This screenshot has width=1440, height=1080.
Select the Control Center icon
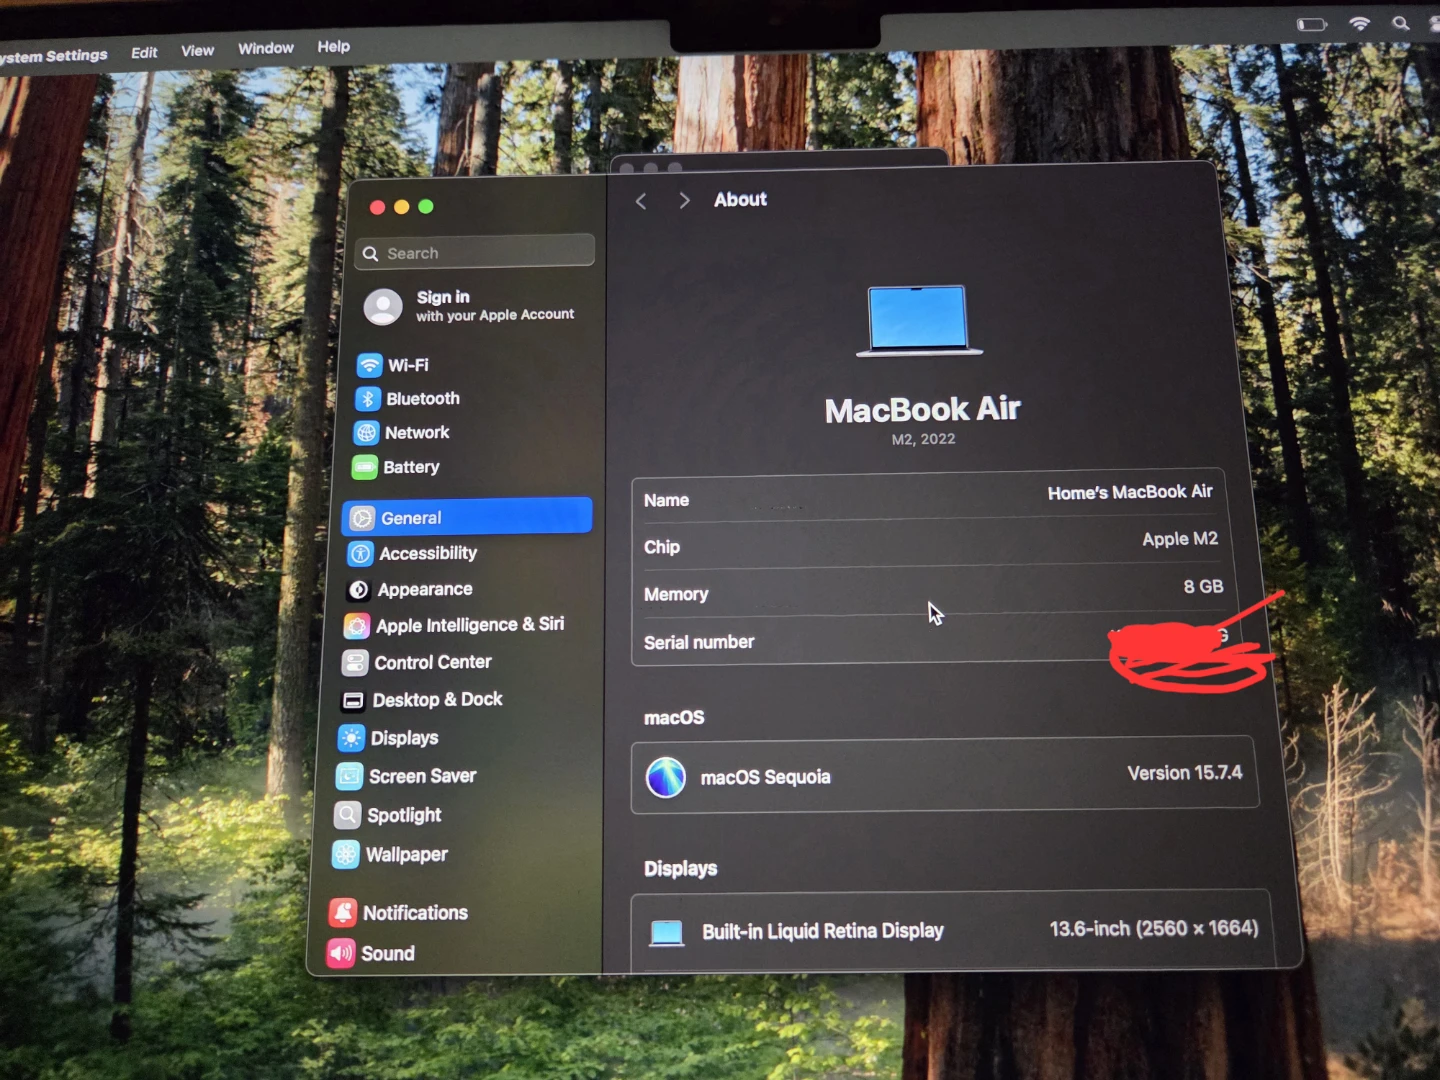tap(355, 663)
